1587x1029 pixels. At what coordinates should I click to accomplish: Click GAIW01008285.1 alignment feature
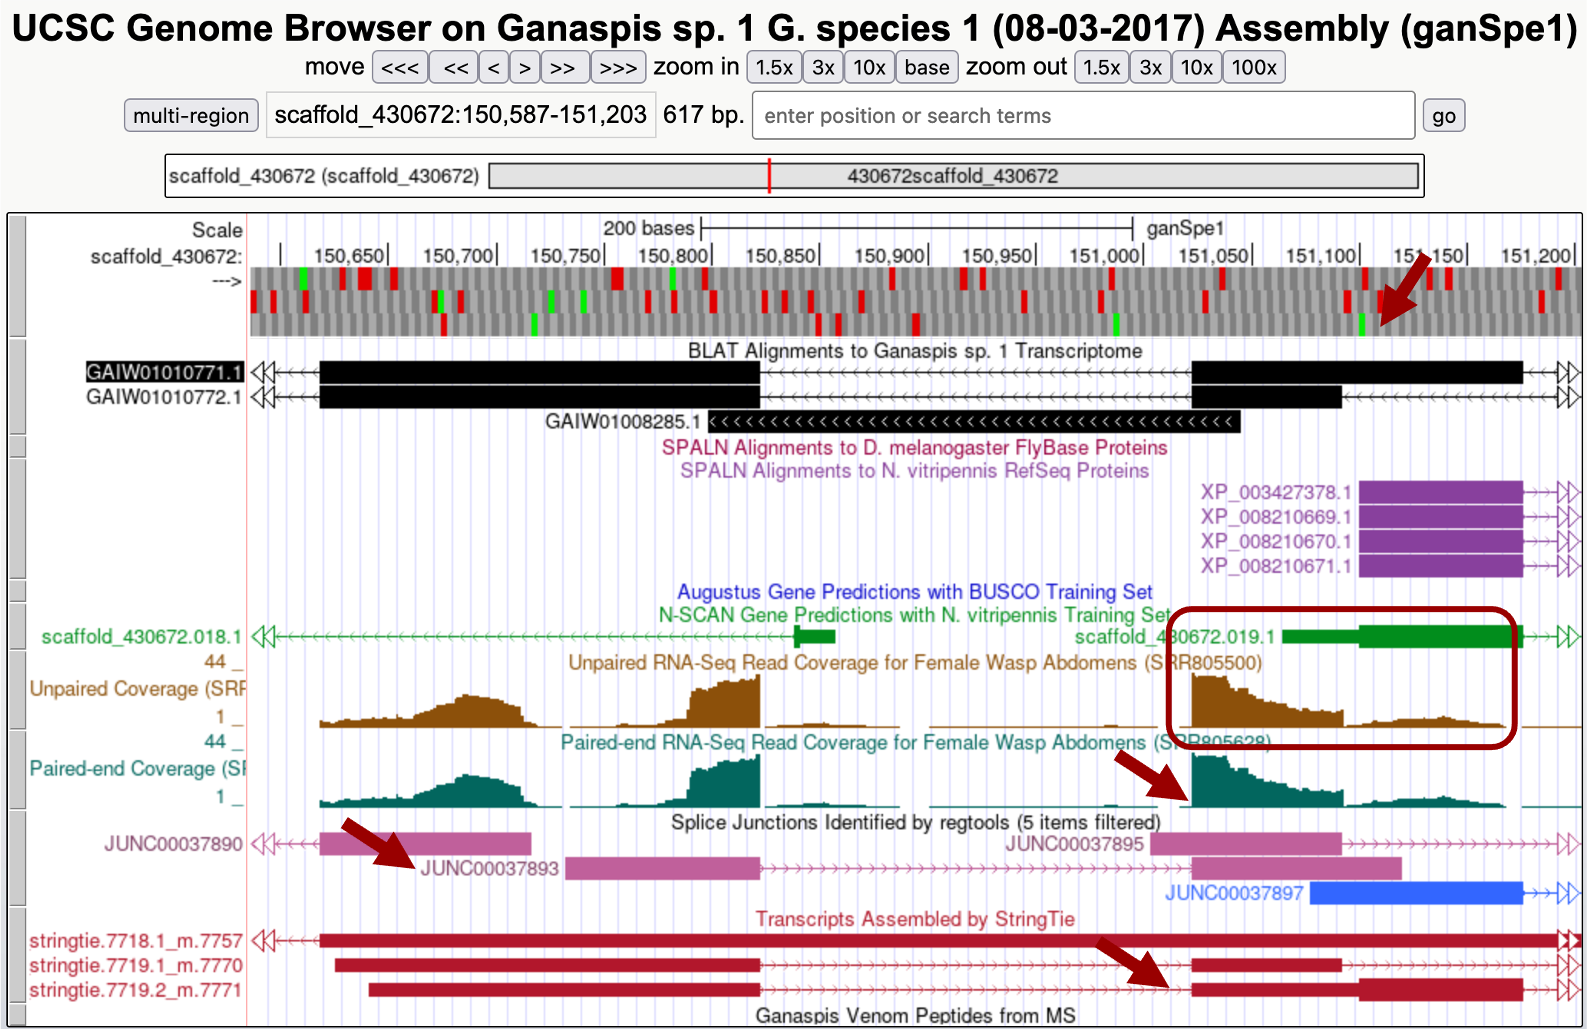point(974,422)
